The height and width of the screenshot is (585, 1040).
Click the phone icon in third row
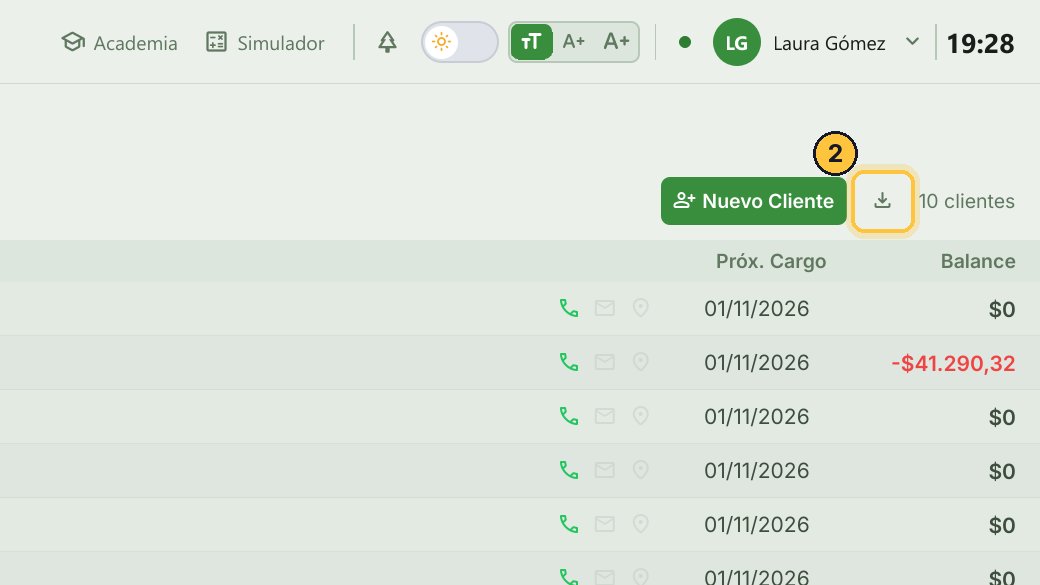tap(569, 417)
